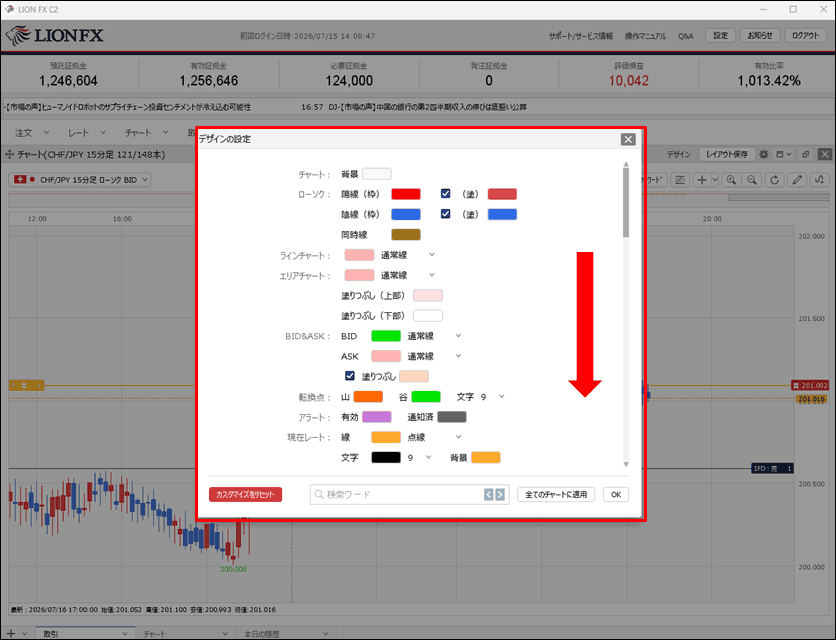Zoom out the chart with magnifier minus
This screenshot has height=640, width=836.
pyautogui.click(x=752, y=180)
